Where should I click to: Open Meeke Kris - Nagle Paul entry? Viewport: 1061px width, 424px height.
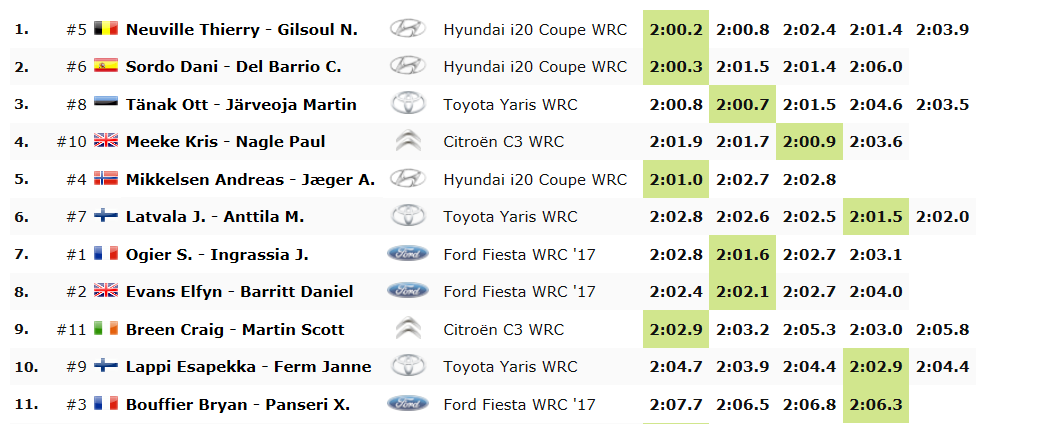[x=225, y=142]
